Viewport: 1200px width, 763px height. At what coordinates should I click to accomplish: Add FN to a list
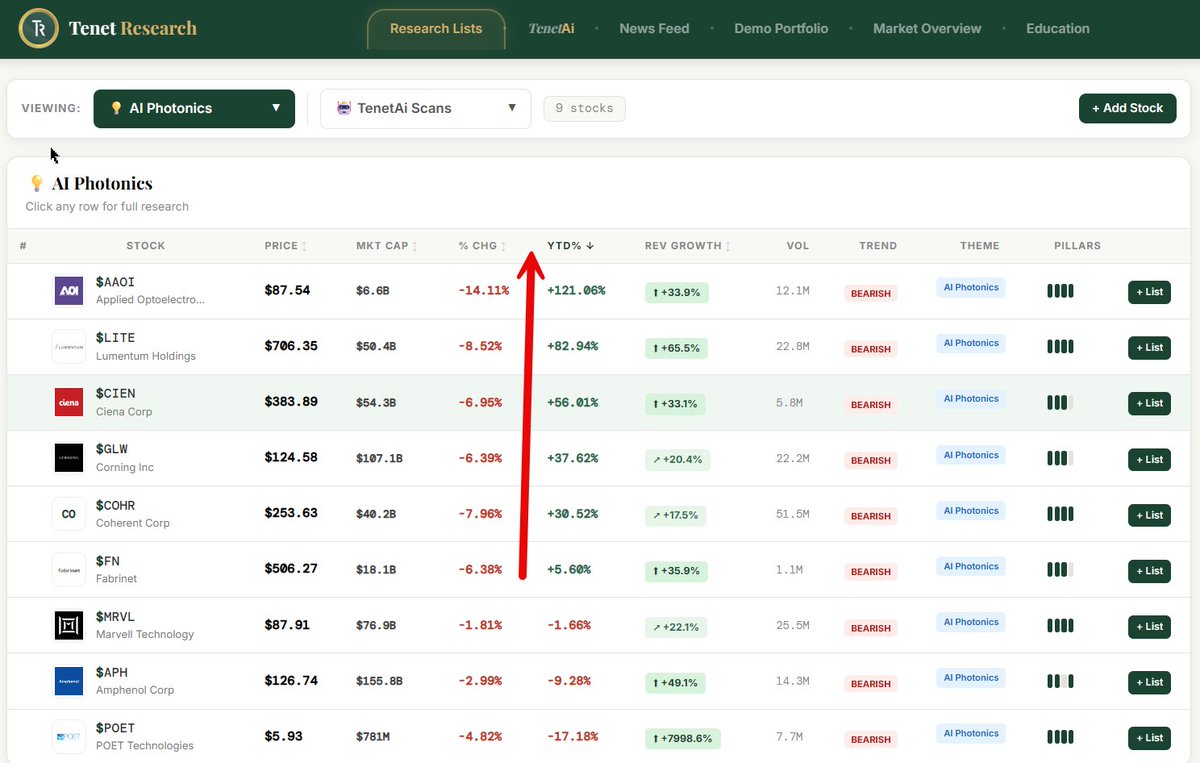pos(1149,571)
